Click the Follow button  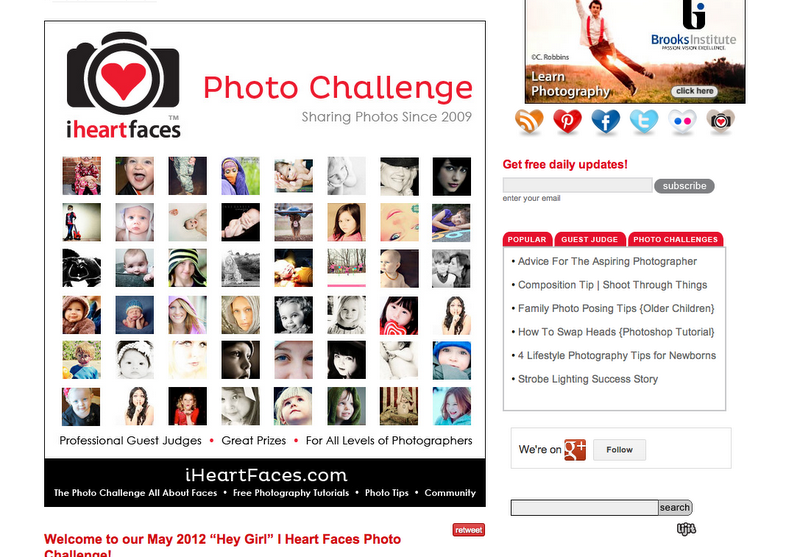[x=619, y=449]
